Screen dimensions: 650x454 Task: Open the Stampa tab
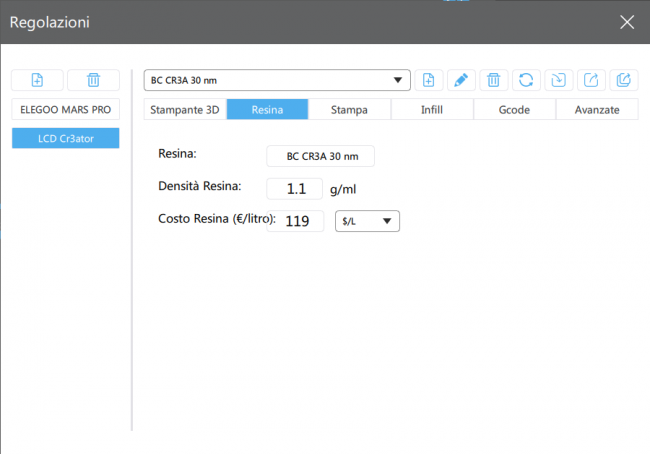pos(349,110)
